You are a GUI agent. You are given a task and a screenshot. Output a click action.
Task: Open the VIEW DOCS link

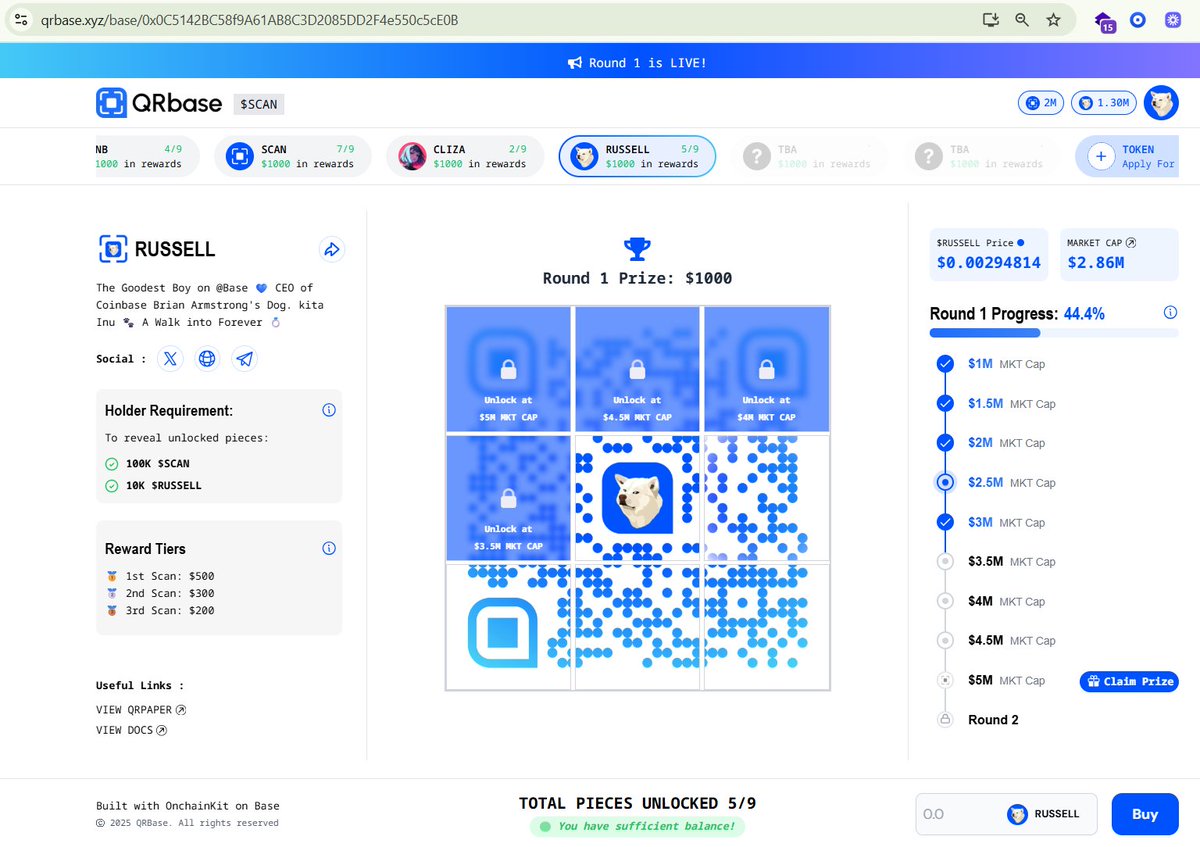click(x=131, y=730)
